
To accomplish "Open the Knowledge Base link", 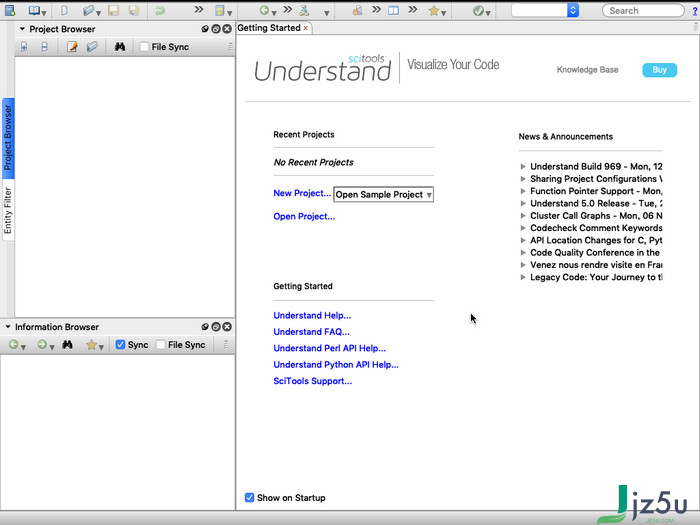I will tap(588, 70).
